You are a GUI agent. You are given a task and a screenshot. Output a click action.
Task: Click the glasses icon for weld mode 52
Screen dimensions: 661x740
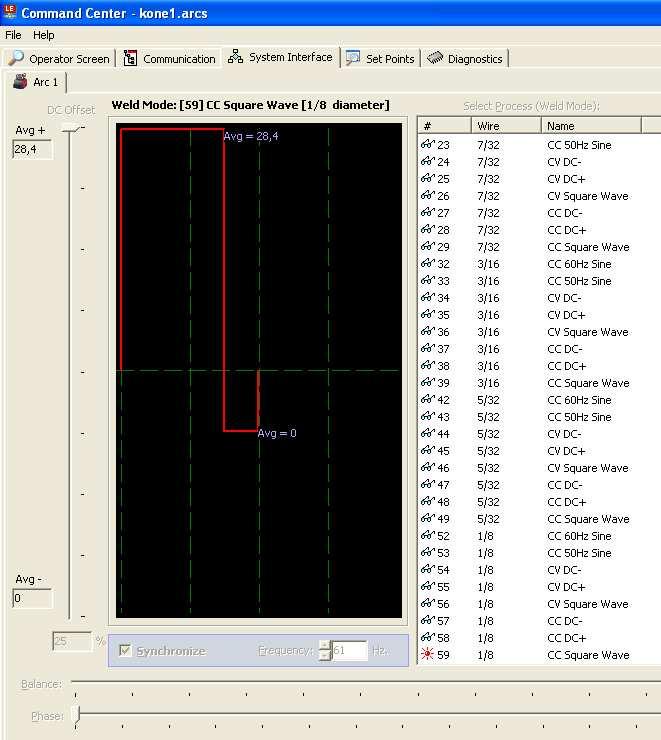pyautogui.click(x=427, y=535)
